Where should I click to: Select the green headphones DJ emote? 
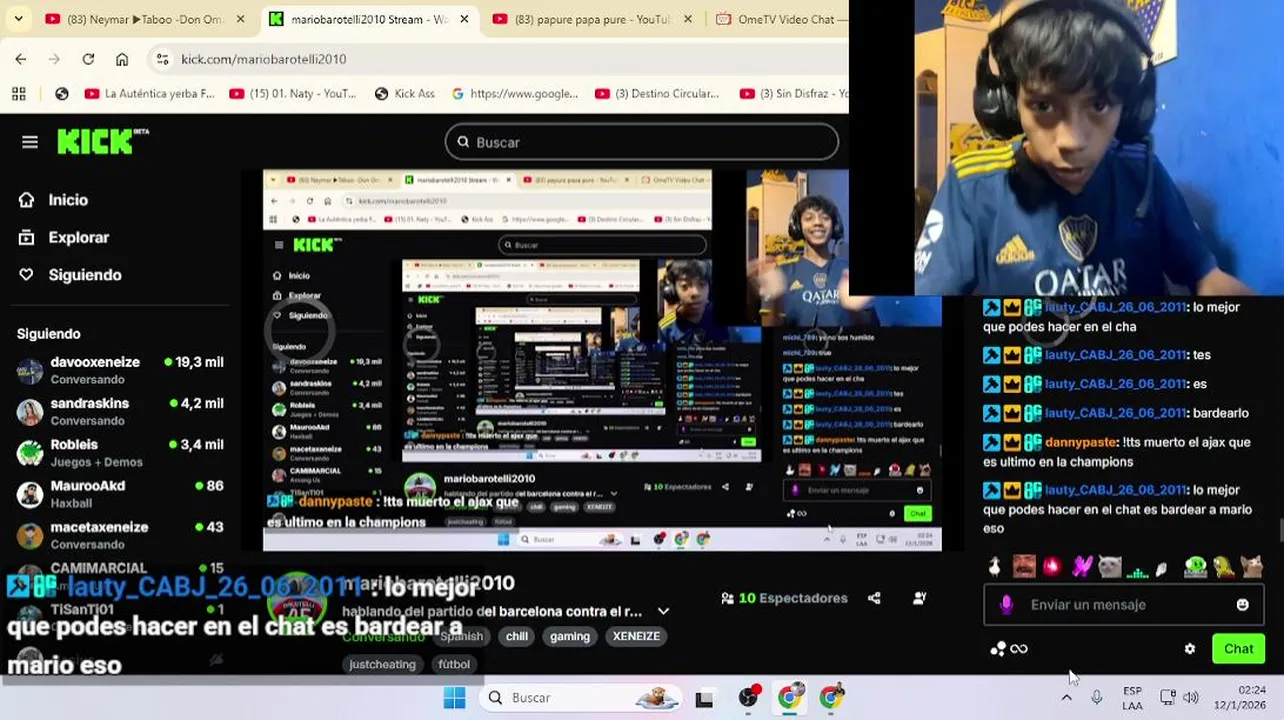point(1195,567)
